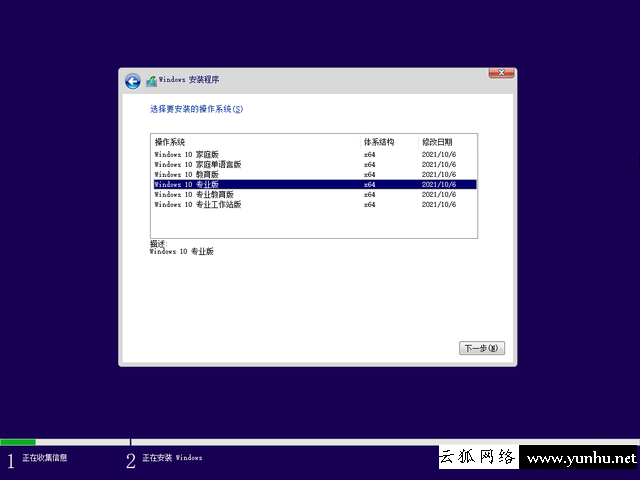Select Windows 10 家庭版 row
Viewport: 640px width, 480px height.
(313, 154)
